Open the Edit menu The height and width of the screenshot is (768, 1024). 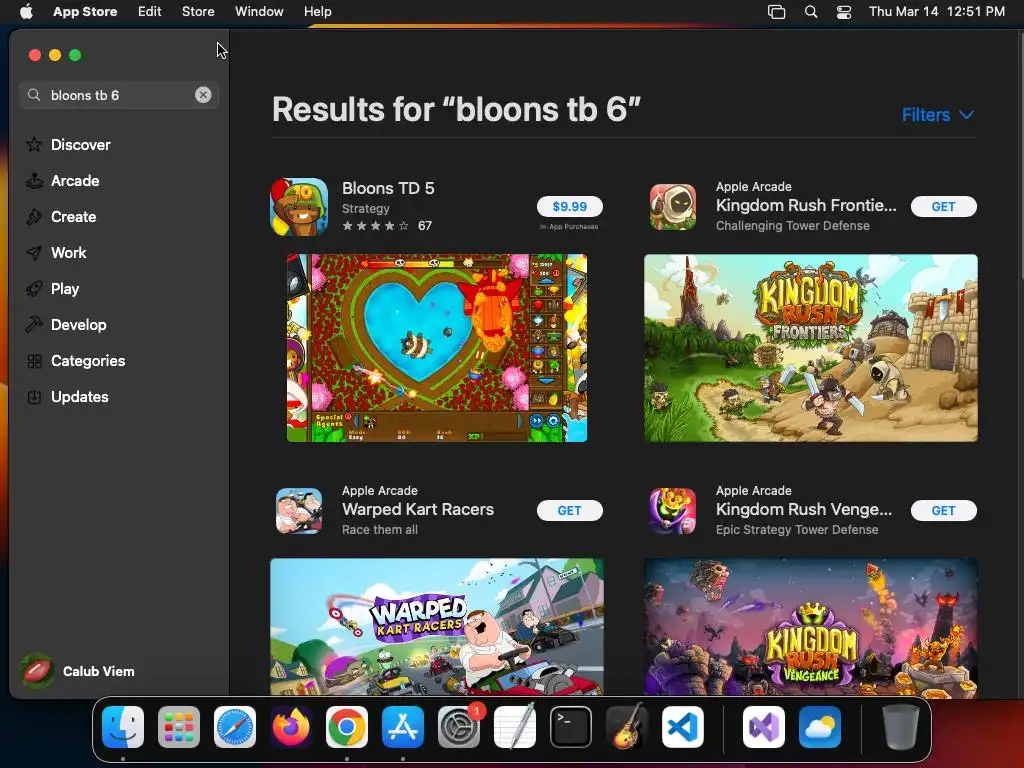[150, 12]
